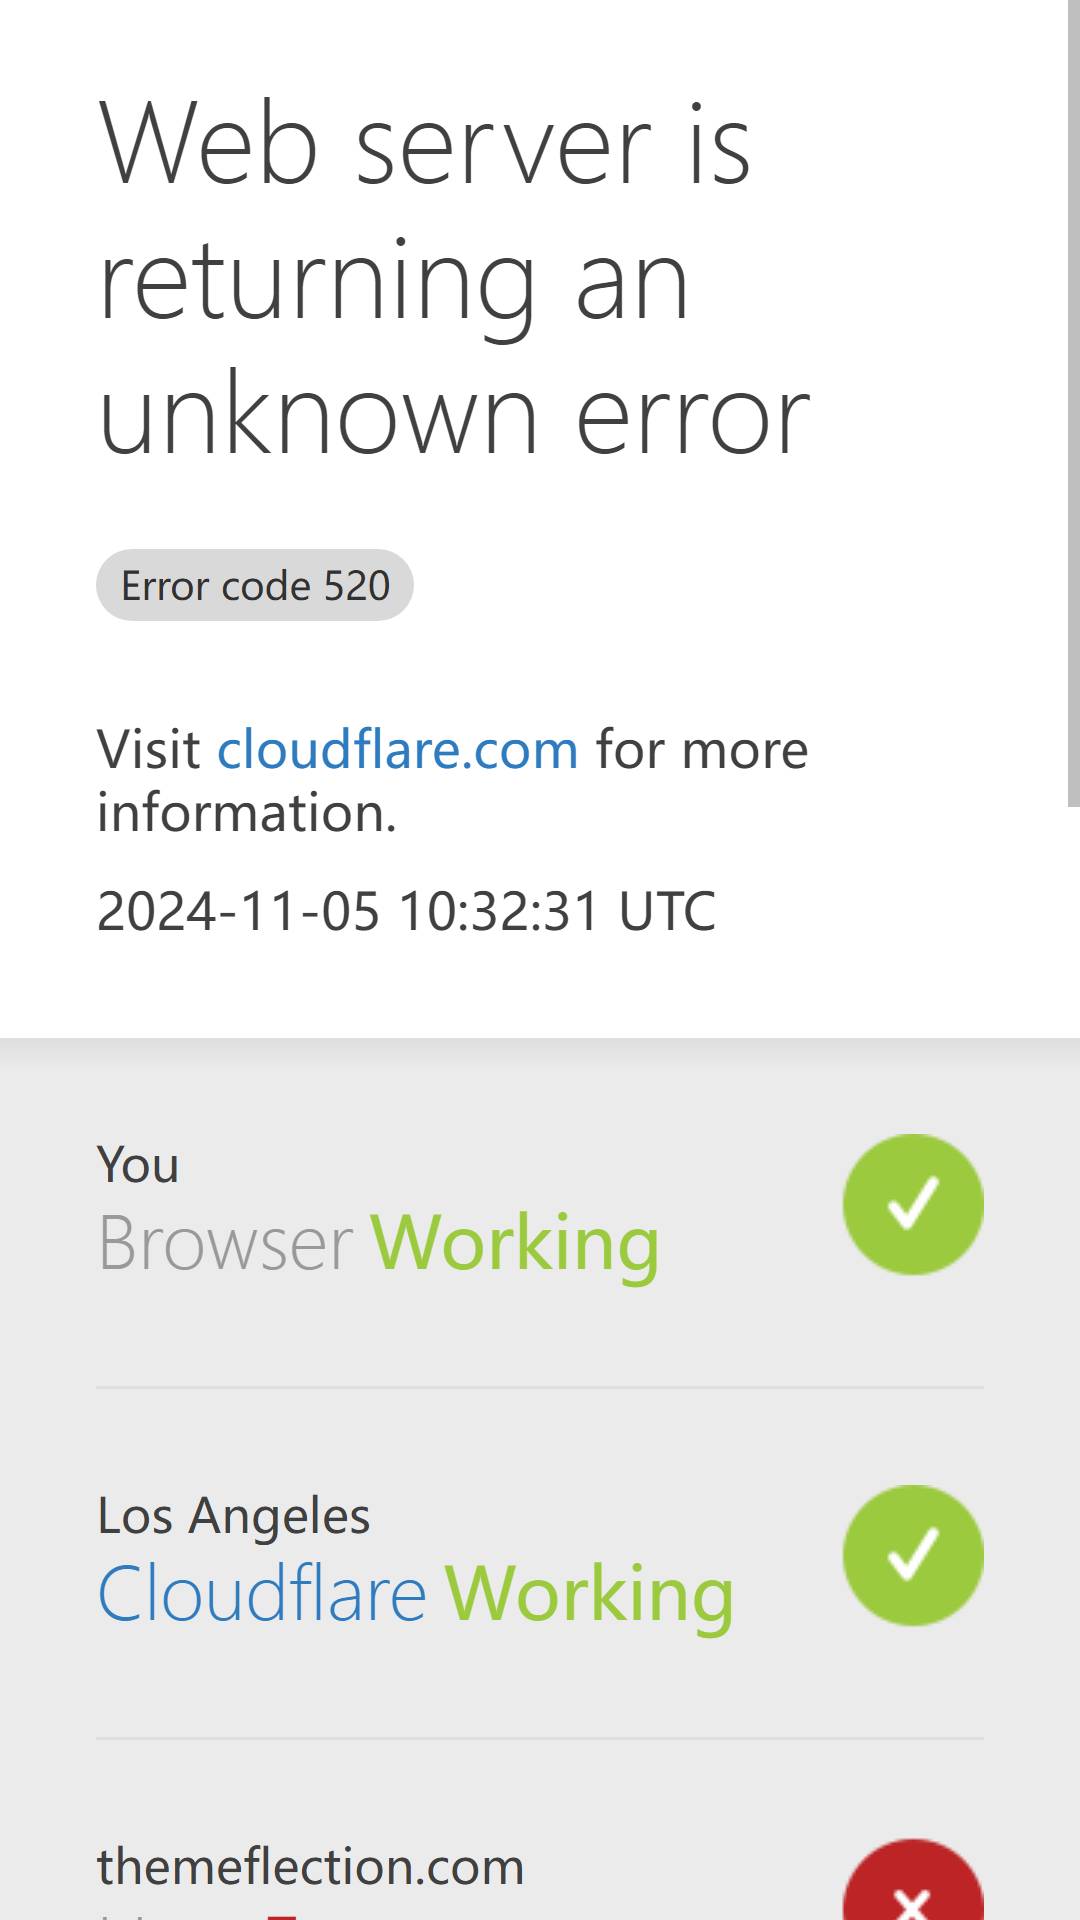1080x1920 pixels.
Task: Open the cloudflare.com link
Action: tap(398, 749)
